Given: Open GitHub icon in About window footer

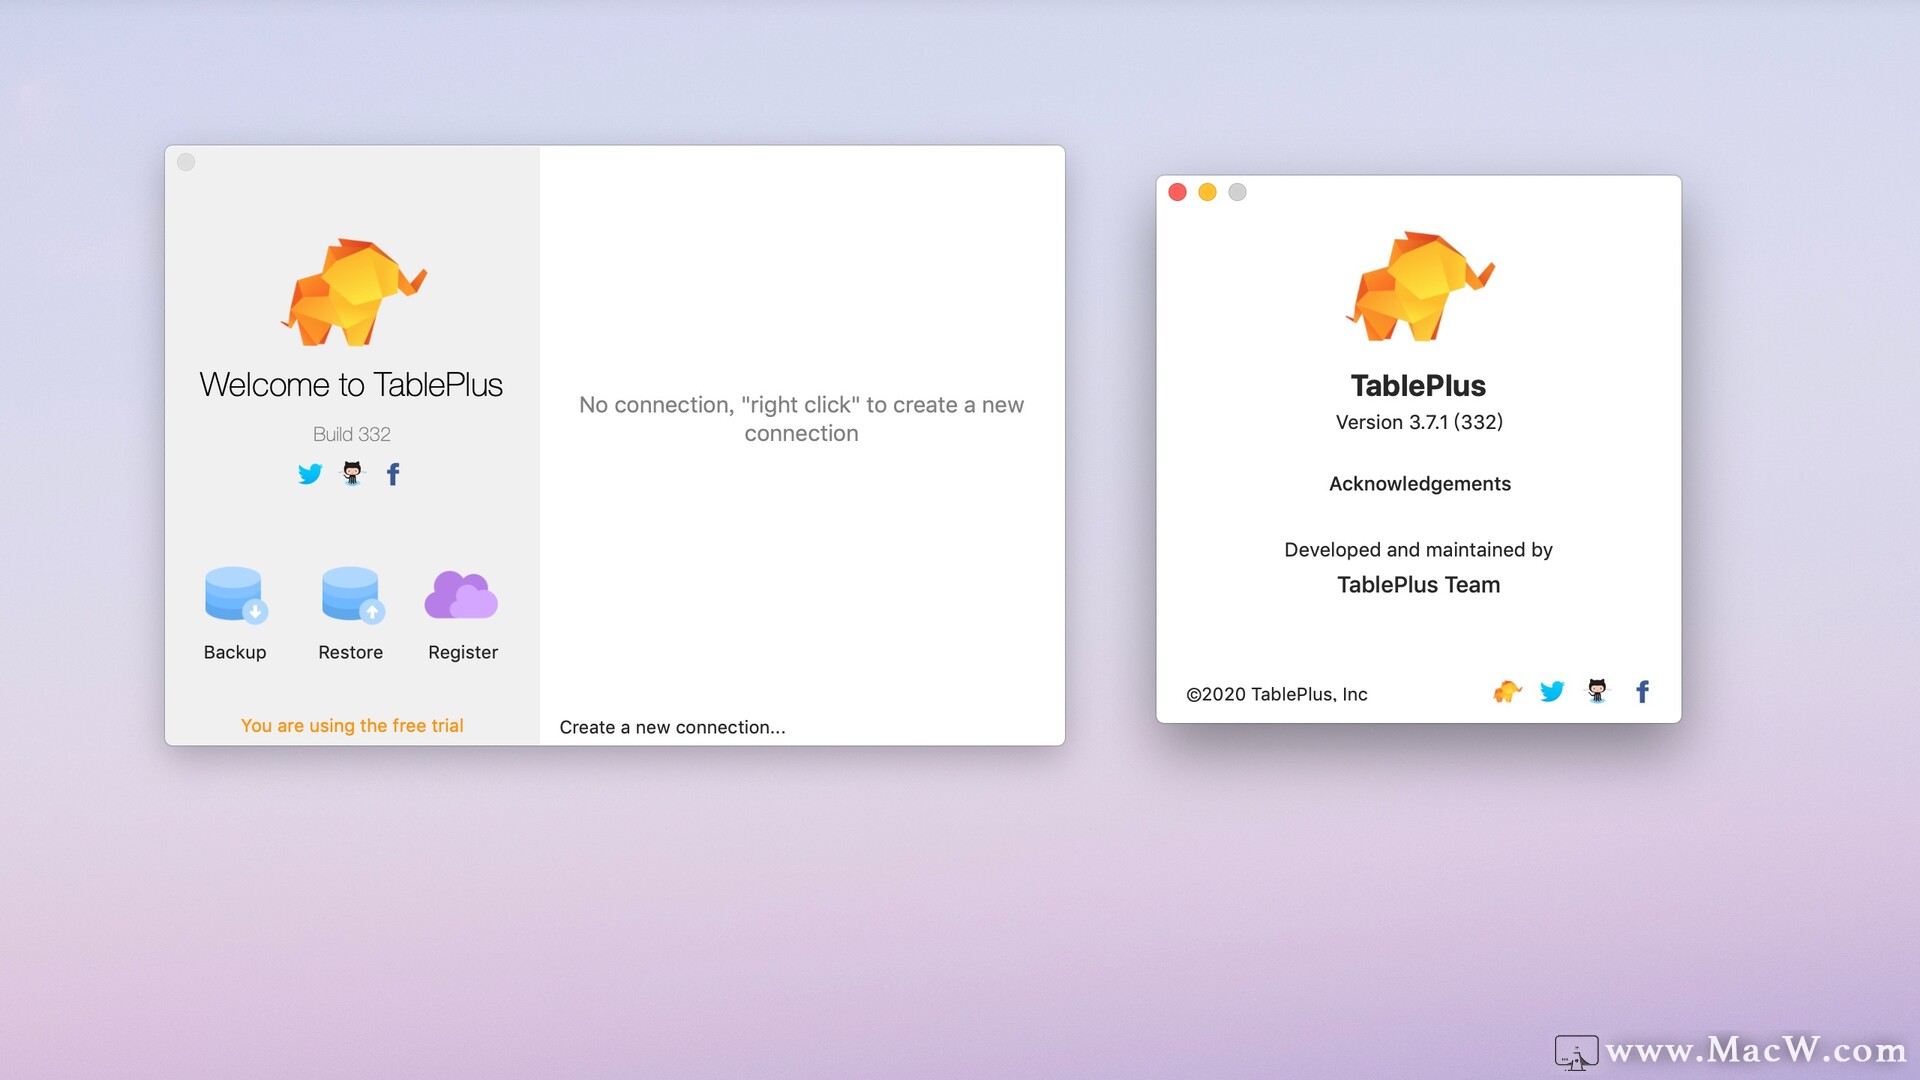Looking at the screenshot, I should pyautogui.click(x=1597, y=691).
